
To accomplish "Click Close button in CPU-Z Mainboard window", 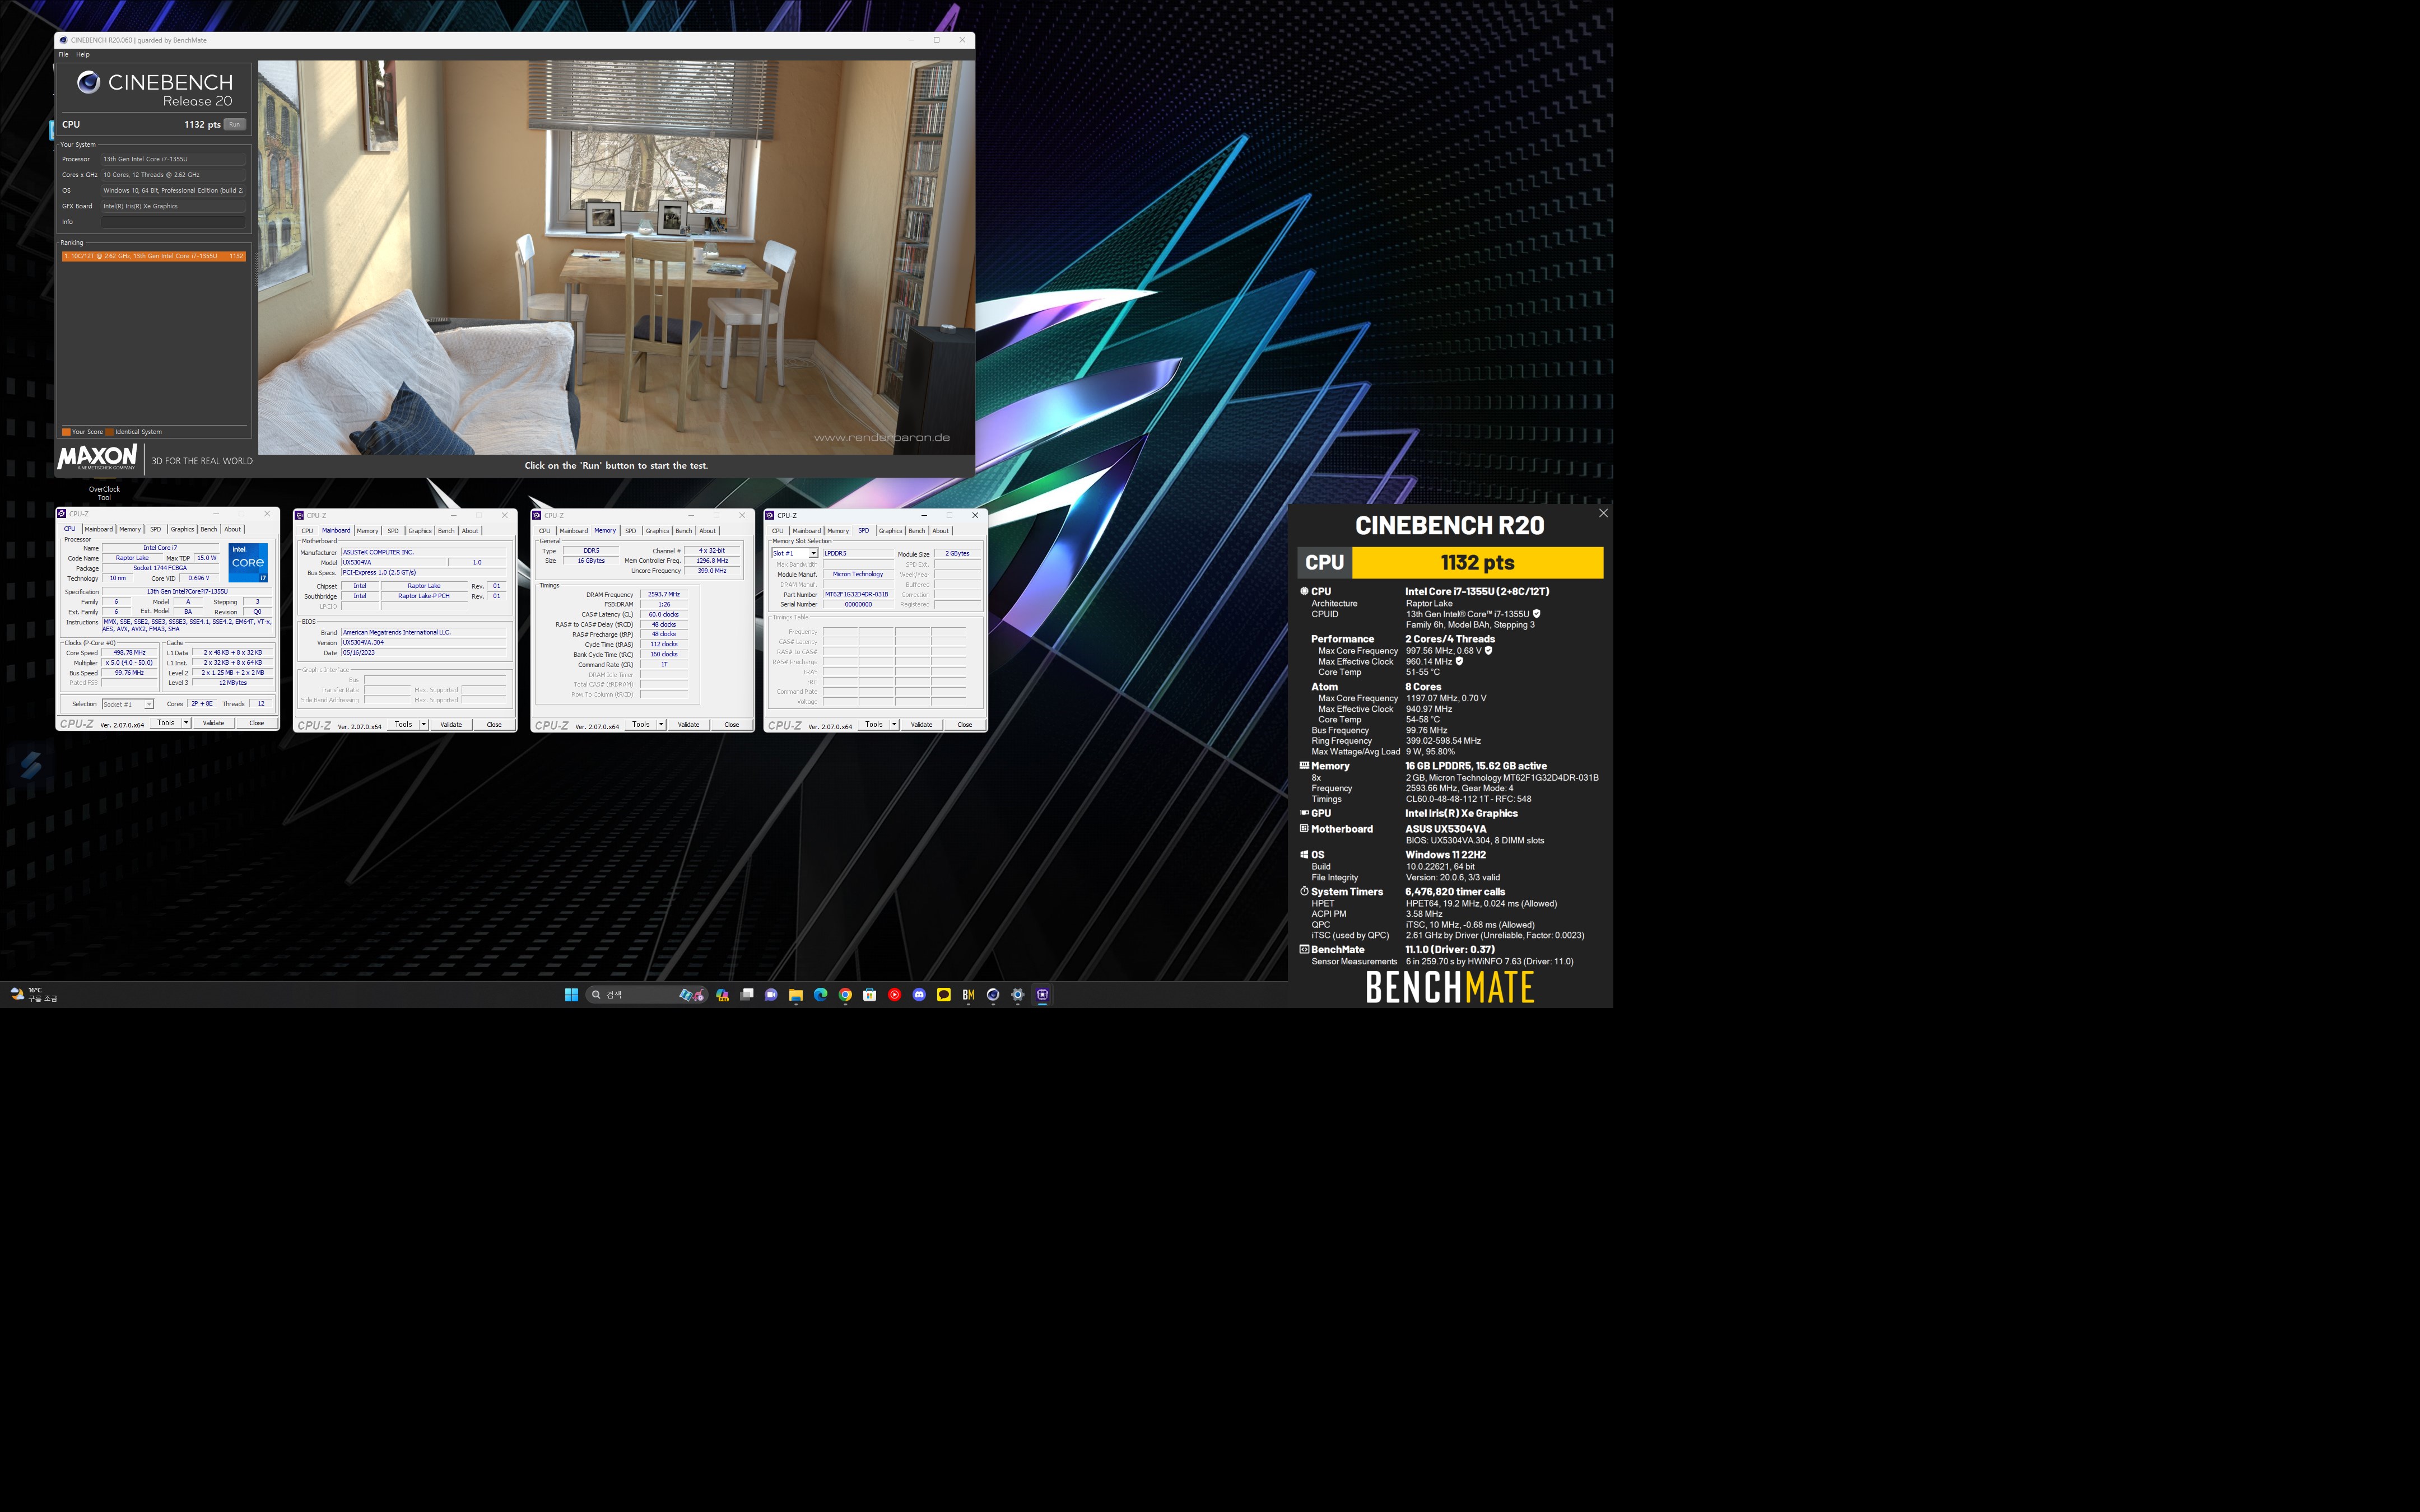I will click(494, 724).
